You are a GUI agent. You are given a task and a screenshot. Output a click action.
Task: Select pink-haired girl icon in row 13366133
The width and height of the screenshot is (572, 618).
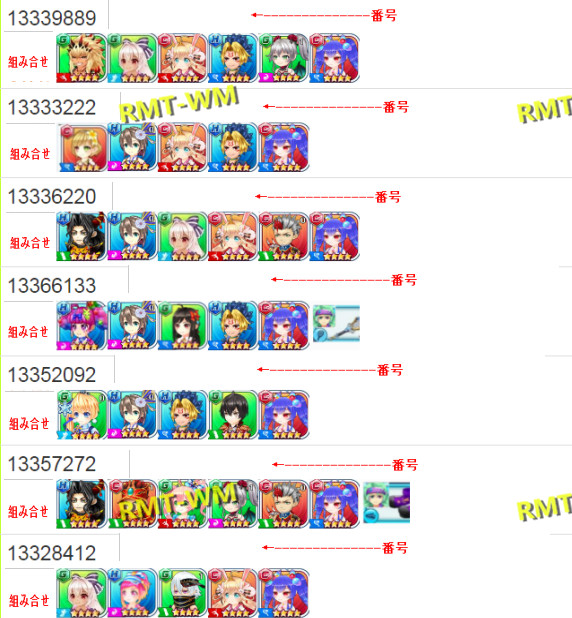[x=82, y=326]
